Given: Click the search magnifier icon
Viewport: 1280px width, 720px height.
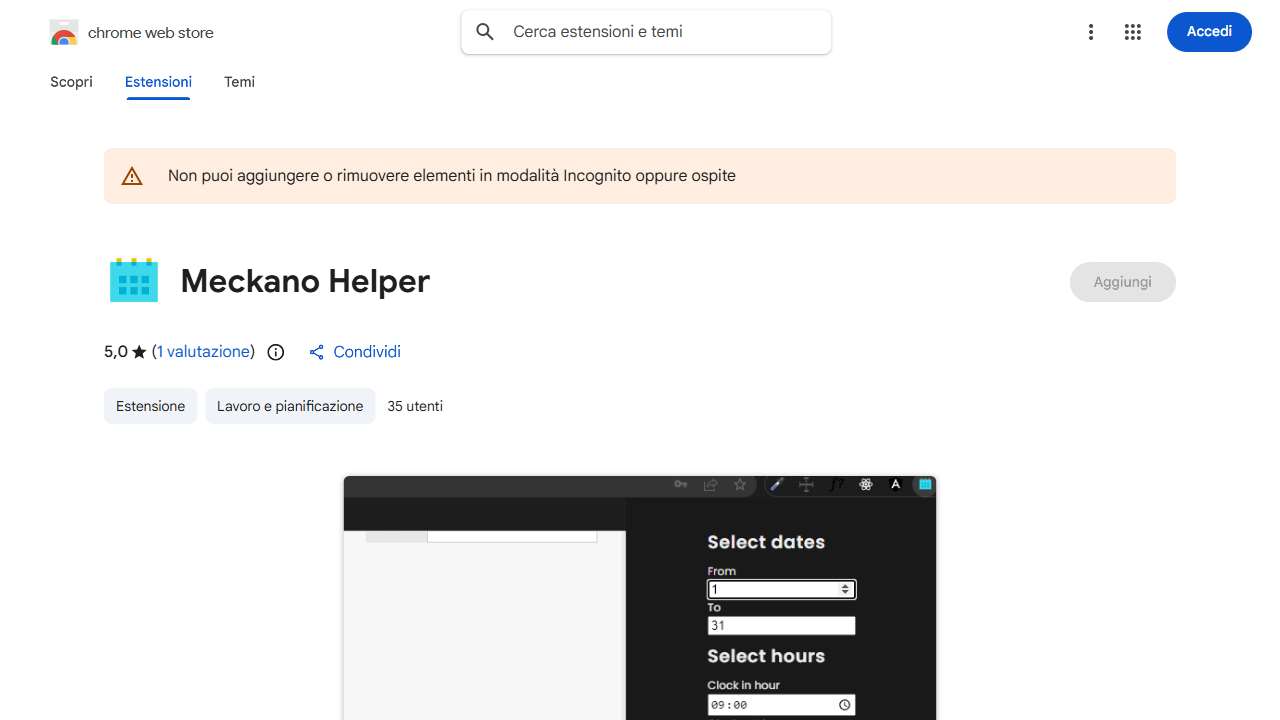Looking at the screenshot, I should pyautogui.click(x=484, y=31).
